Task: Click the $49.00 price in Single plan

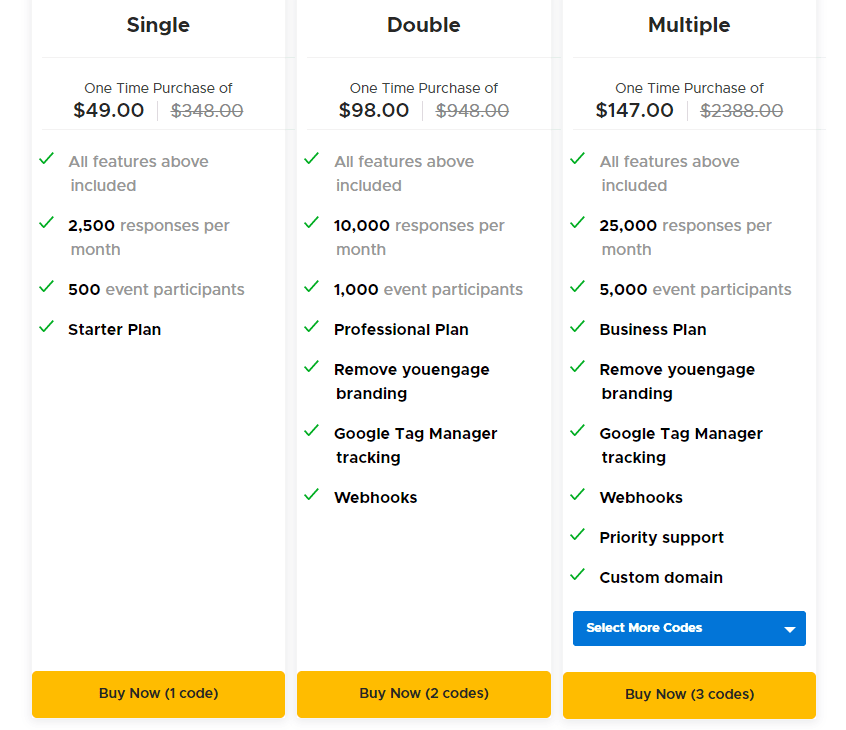Action: [x=109, y=111]
